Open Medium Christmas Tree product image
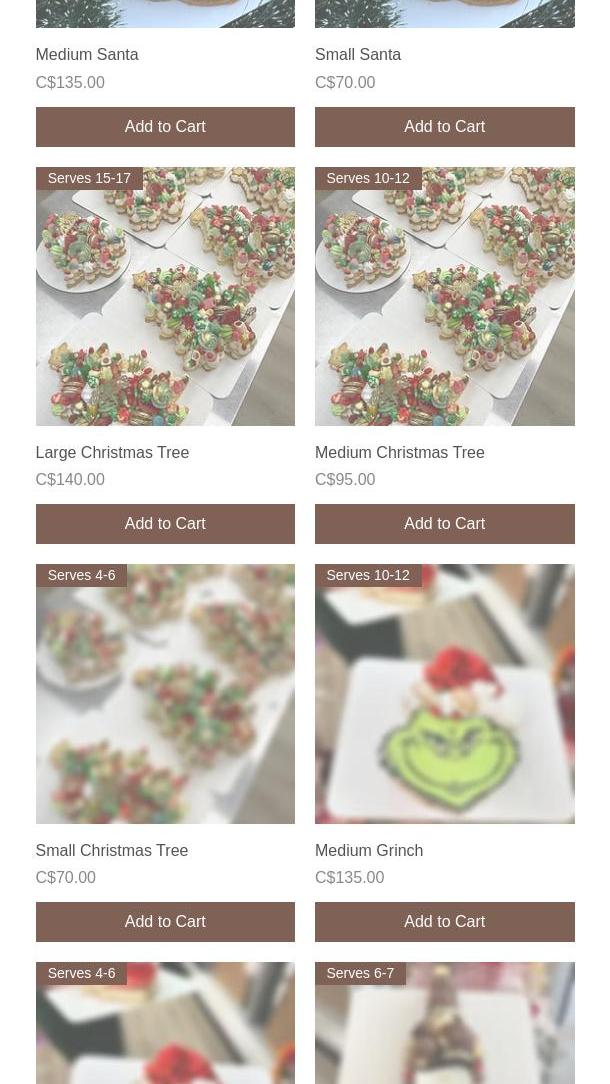 [445, 297]
